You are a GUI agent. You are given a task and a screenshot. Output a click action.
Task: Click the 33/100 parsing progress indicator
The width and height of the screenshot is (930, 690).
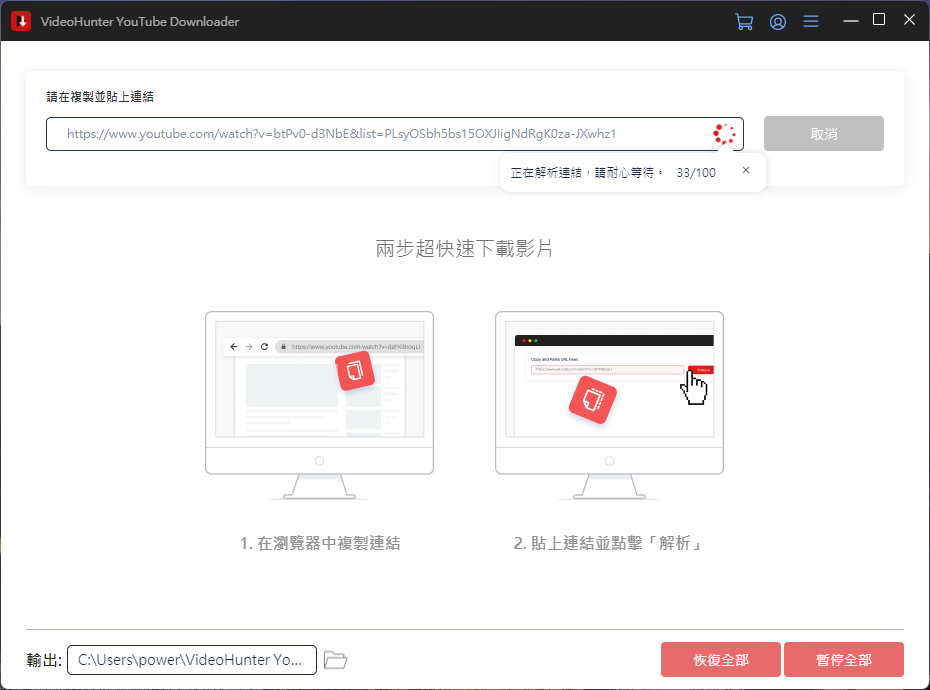click(696, 172)
